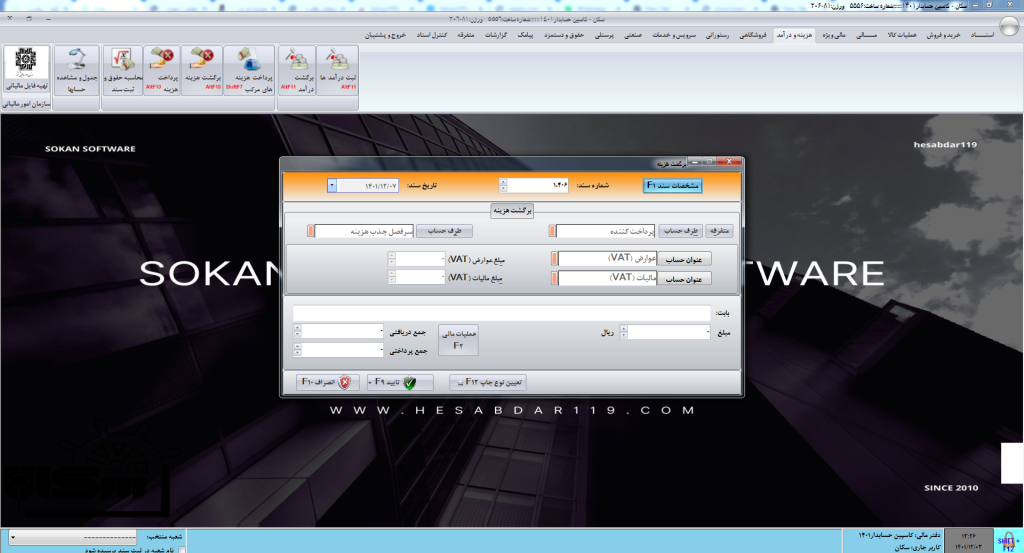This screenshot has width=1024, height=553.
Task: Click the شماره سند number field
Action: tap(538, 185)
